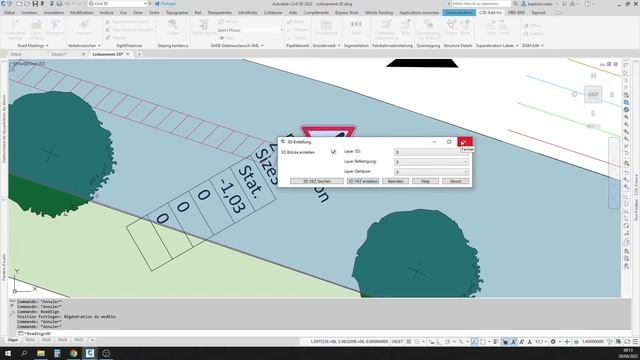The height and width of the screenshot is (360, 640).
Task: Click the 3D VKZ erstellen button
Action: (x=362, y=181)
